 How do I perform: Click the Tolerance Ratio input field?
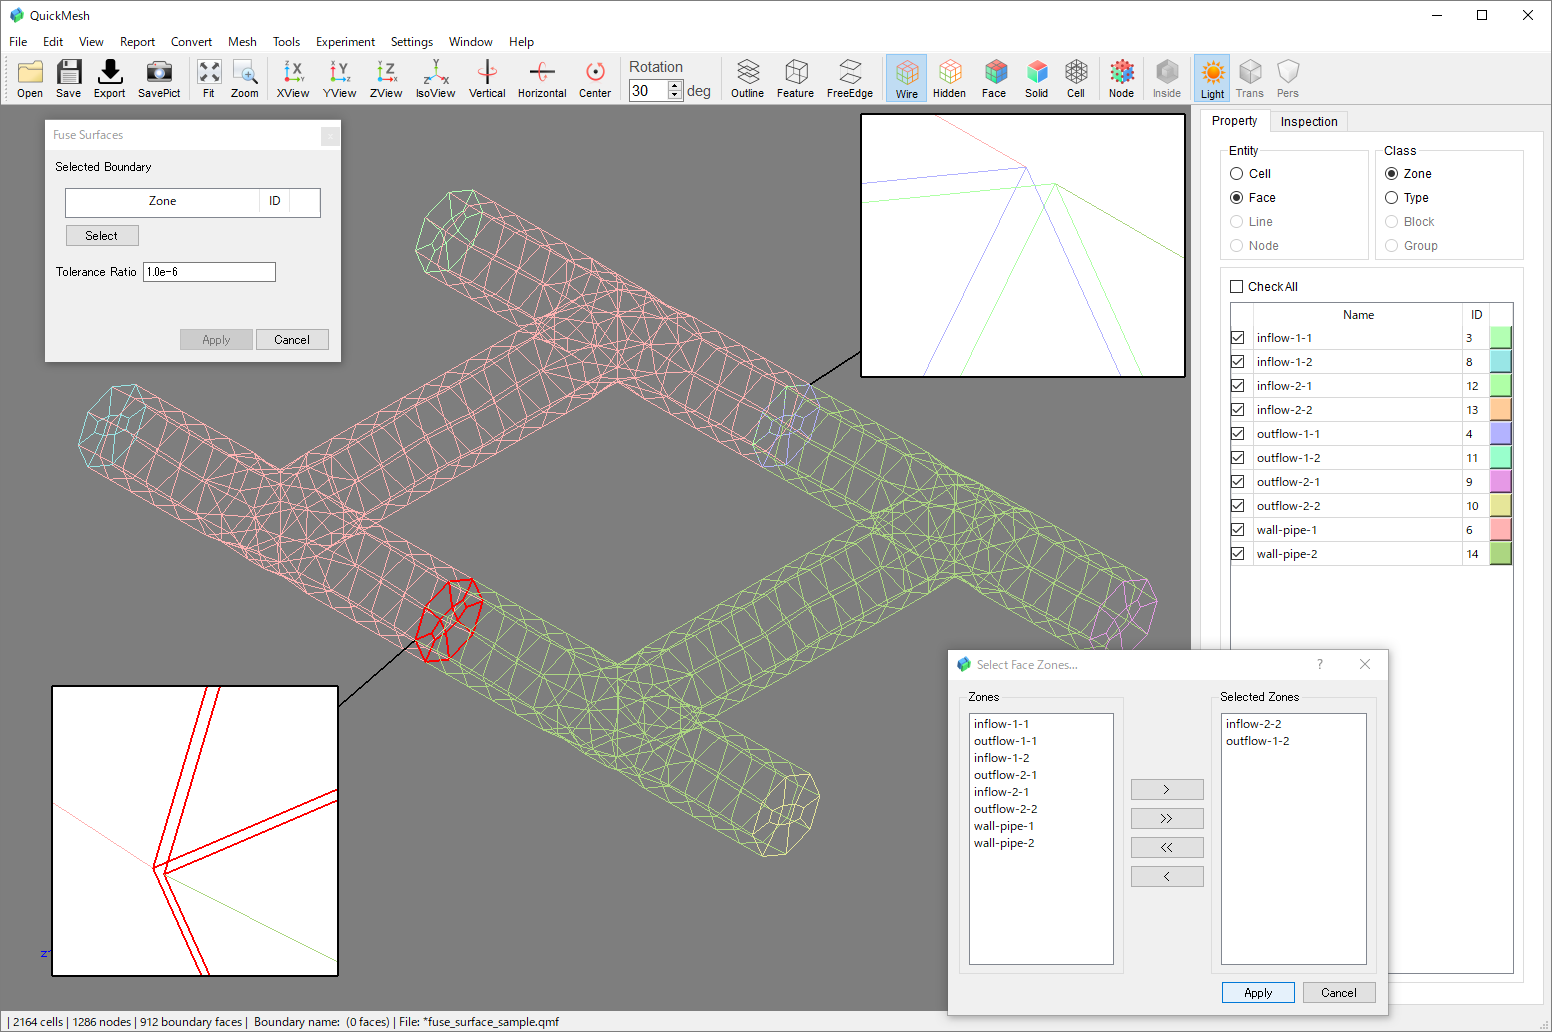click(x=209, y=272)
